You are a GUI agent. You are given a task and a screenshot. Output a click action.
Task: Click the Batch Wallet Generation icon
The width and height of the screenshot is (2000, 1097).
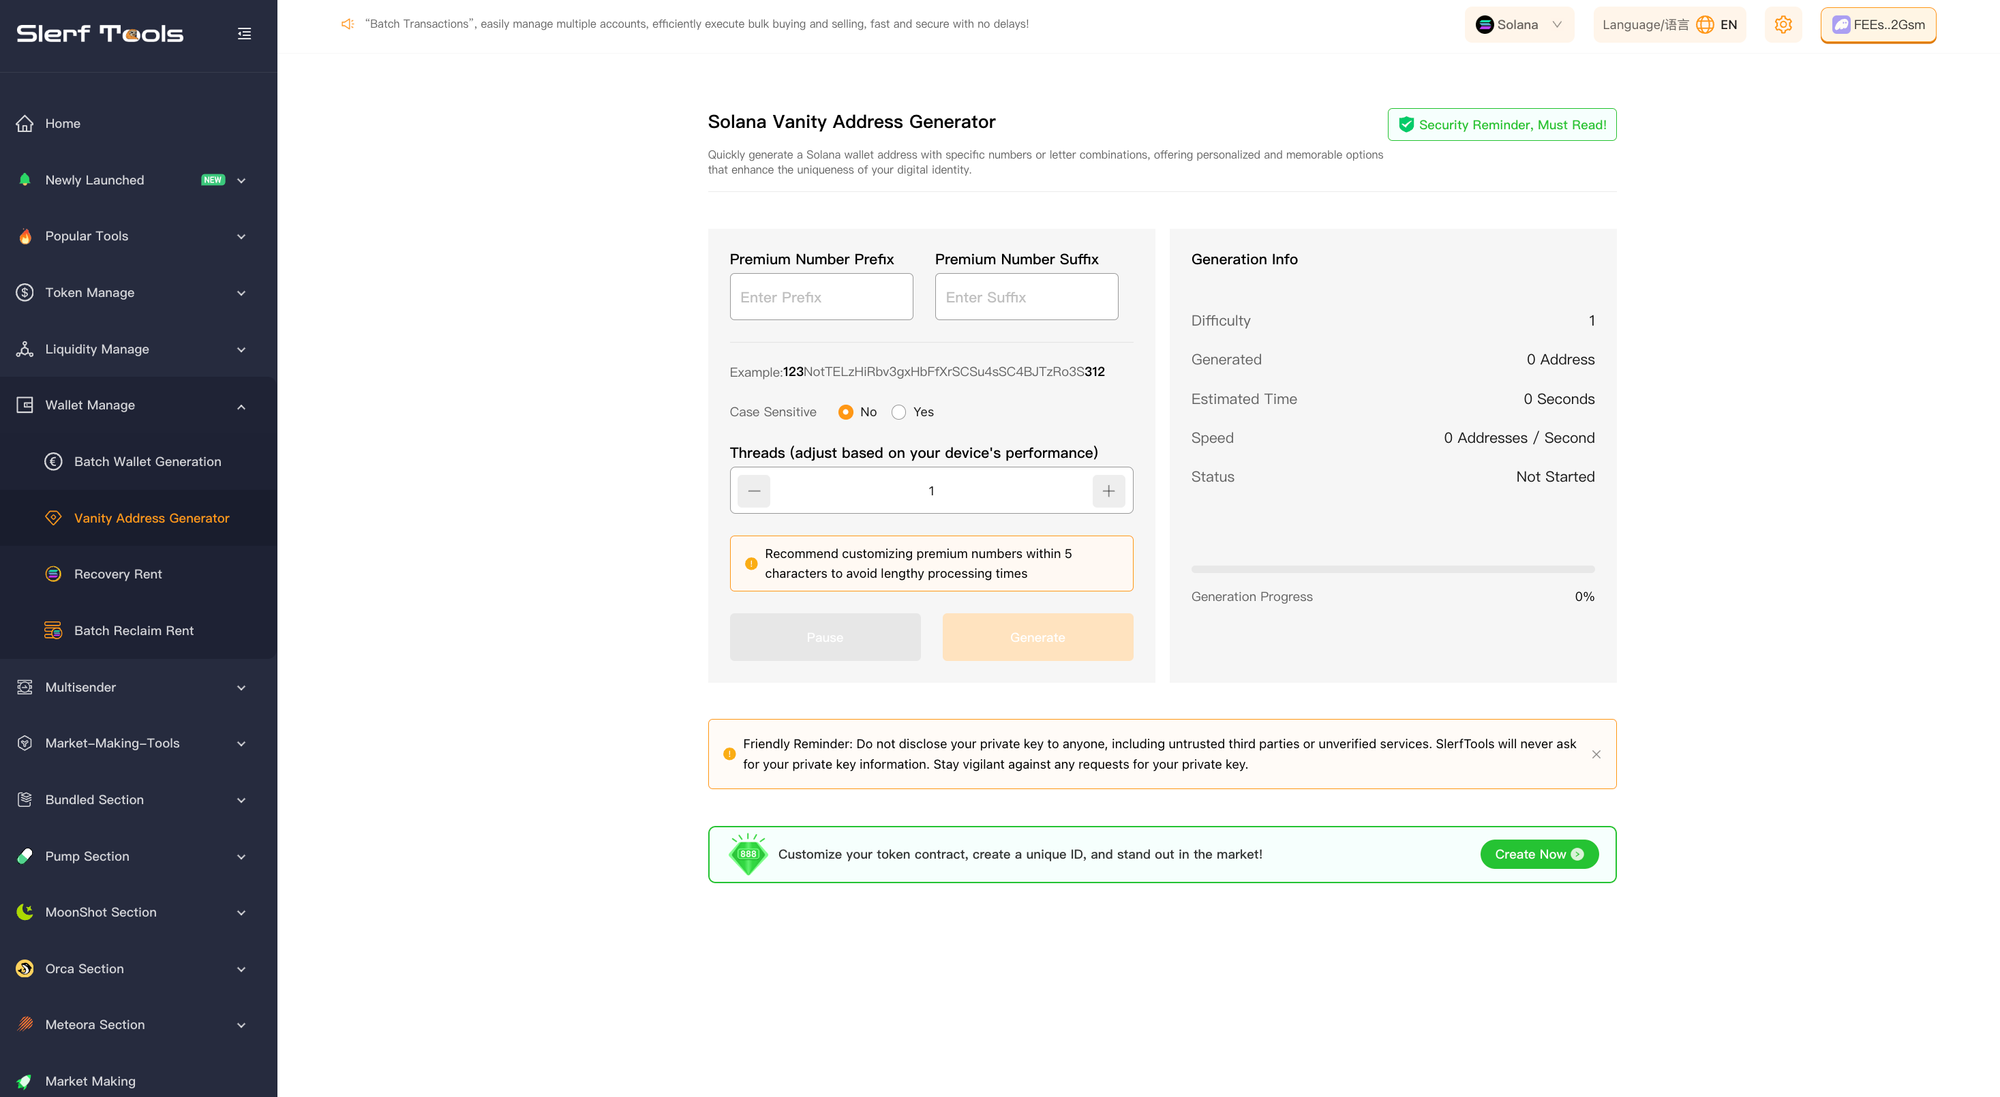pos(54,462)
